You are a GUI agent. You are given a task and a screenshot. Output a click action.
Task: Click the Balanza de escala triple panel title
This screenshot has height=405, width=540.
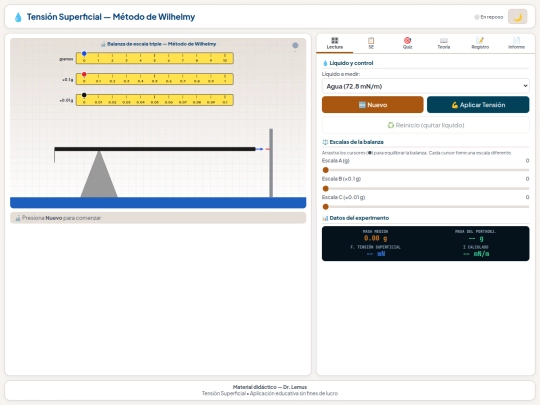point(158,44)
